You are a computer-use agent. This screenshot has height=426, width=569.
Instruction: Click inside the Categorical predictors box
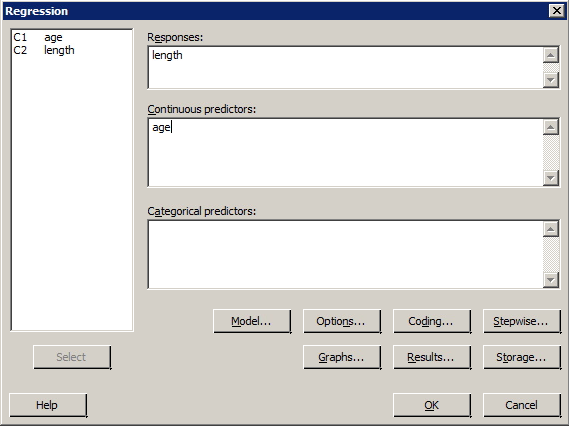pyautogui.click(x=345, y=254)
